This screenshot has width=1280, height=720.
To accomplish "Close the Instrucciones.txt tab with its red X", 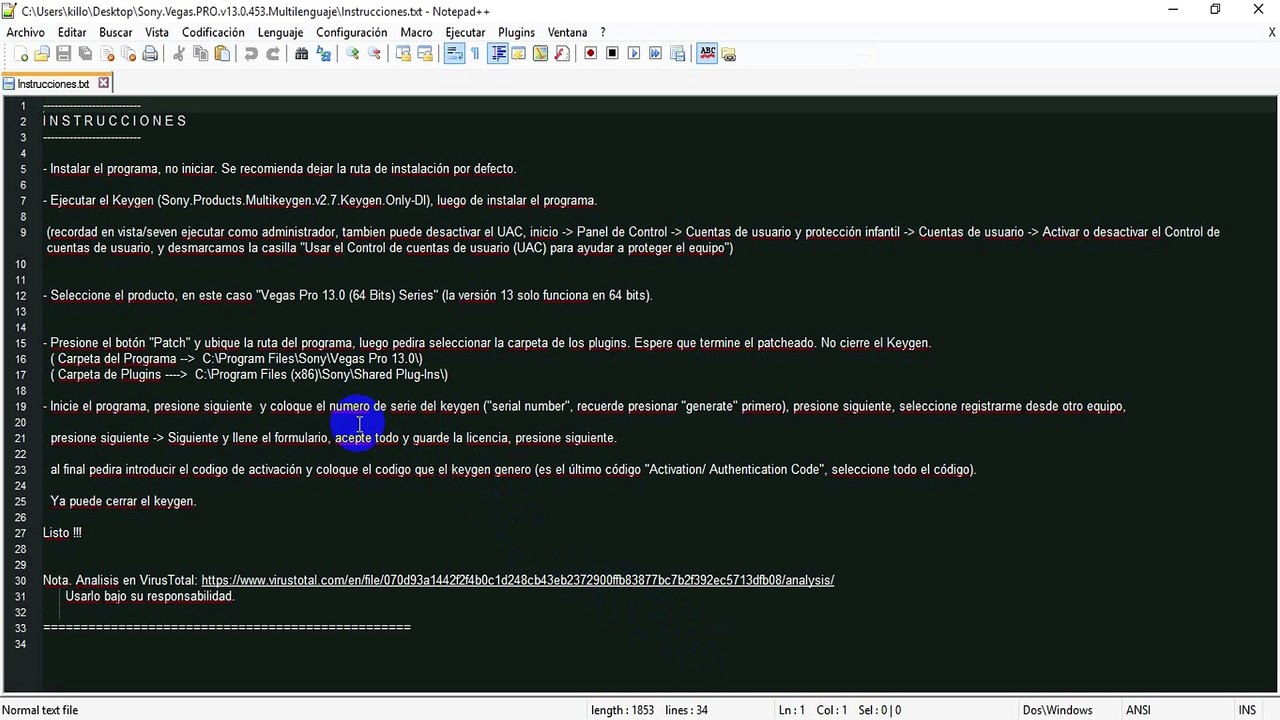I will pyautogui.click(x=103, y=84).
